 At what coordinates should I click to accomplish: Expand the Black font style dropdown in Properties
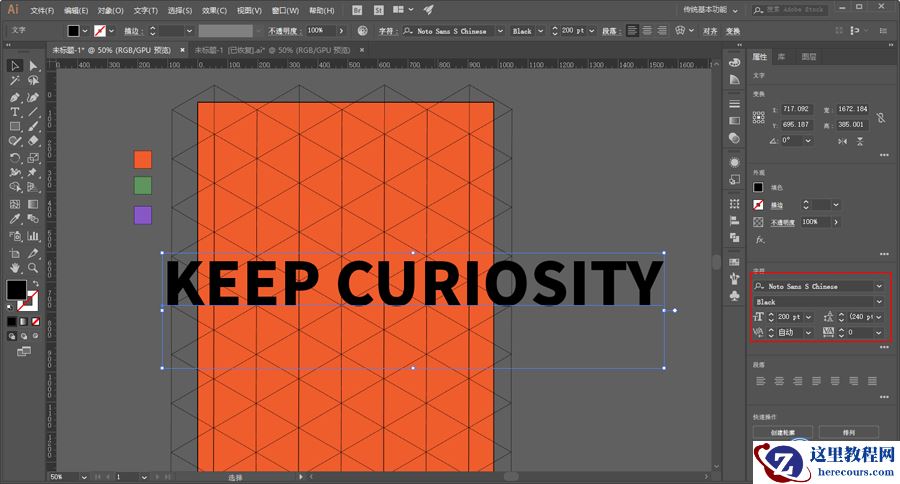(x=879, y=301)
